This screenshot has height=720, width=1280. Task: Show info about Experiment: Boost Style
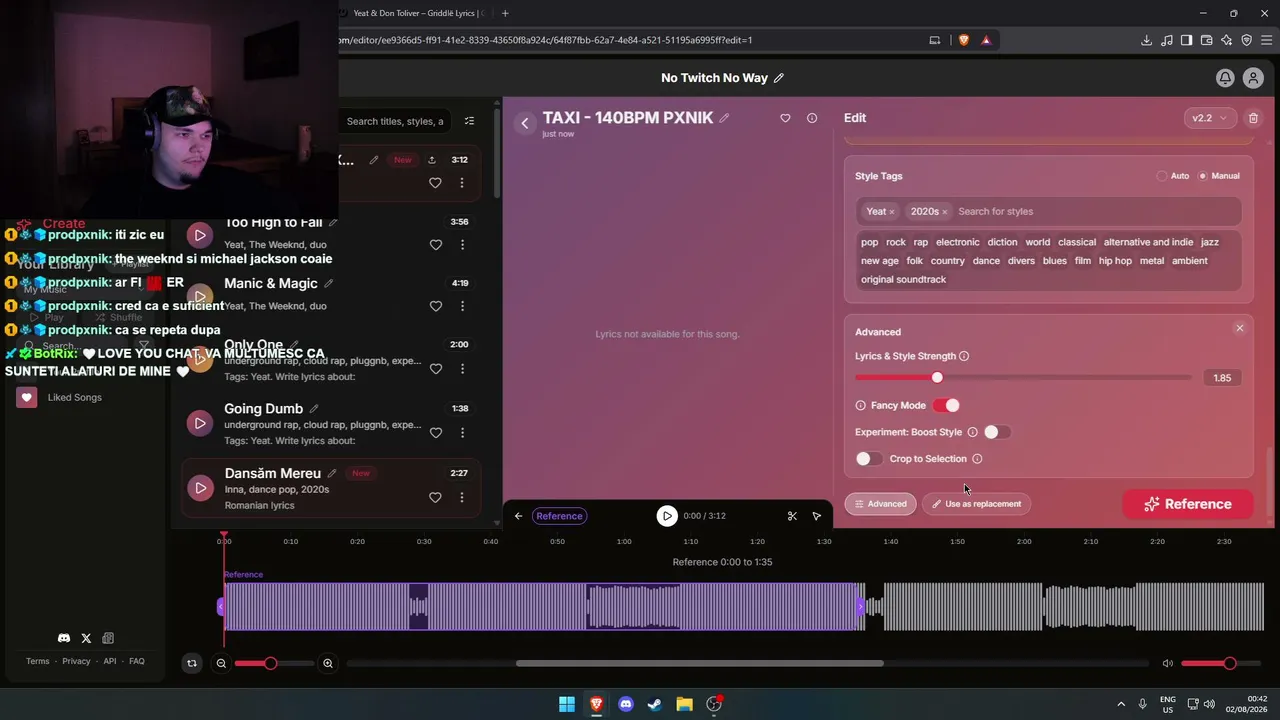coord(972,432)
